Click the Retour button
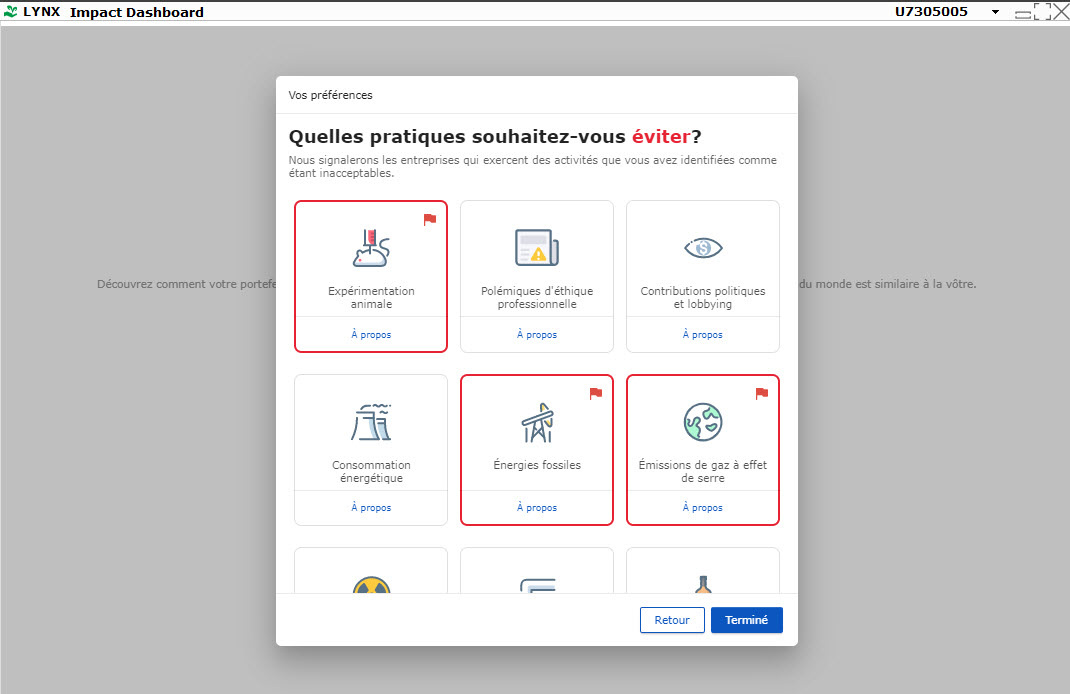 click(672, 620)
